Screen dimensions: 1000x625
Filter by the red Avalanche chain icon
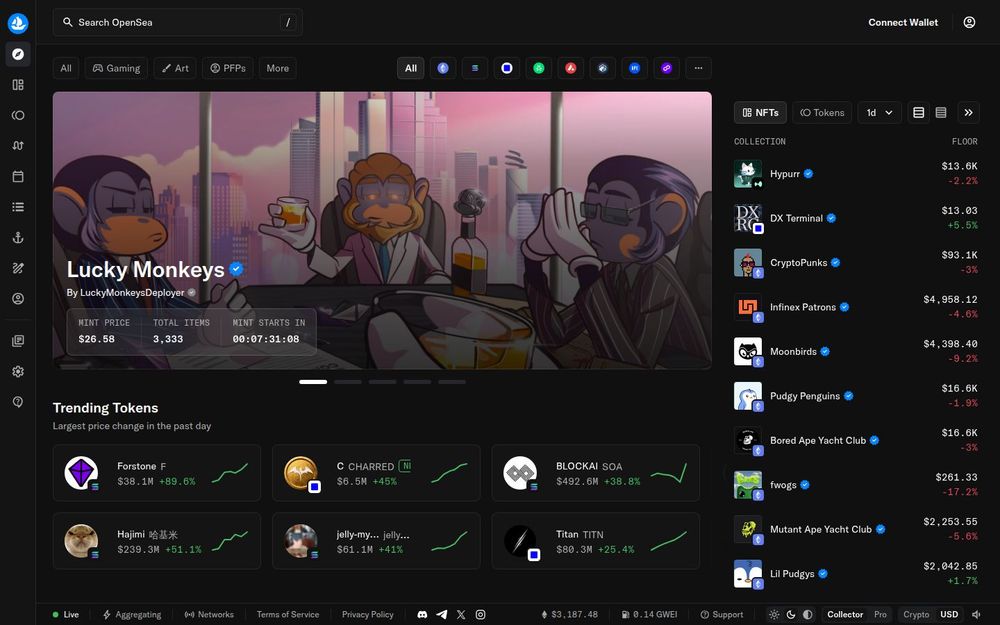[570, 68]
